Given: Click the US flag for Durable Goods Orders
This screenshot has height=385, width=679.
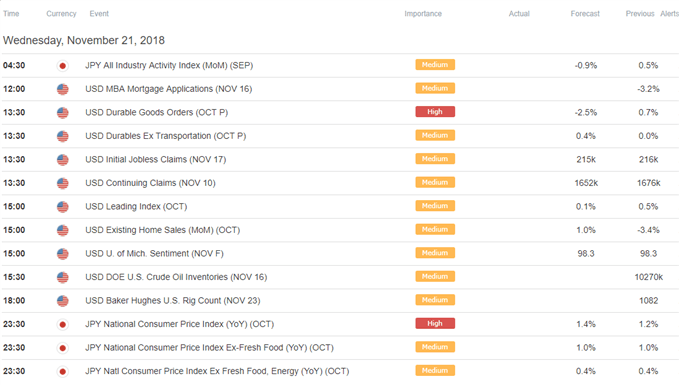Looking at the screenshot, I should tap(63, 113).
